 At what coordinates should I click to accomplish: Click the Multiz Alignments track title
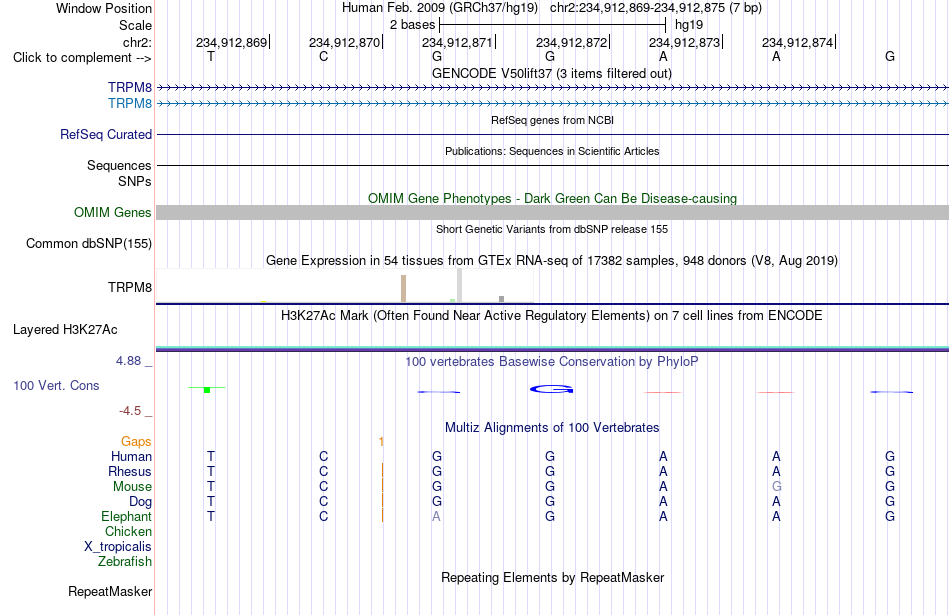(x=552, y=428)
